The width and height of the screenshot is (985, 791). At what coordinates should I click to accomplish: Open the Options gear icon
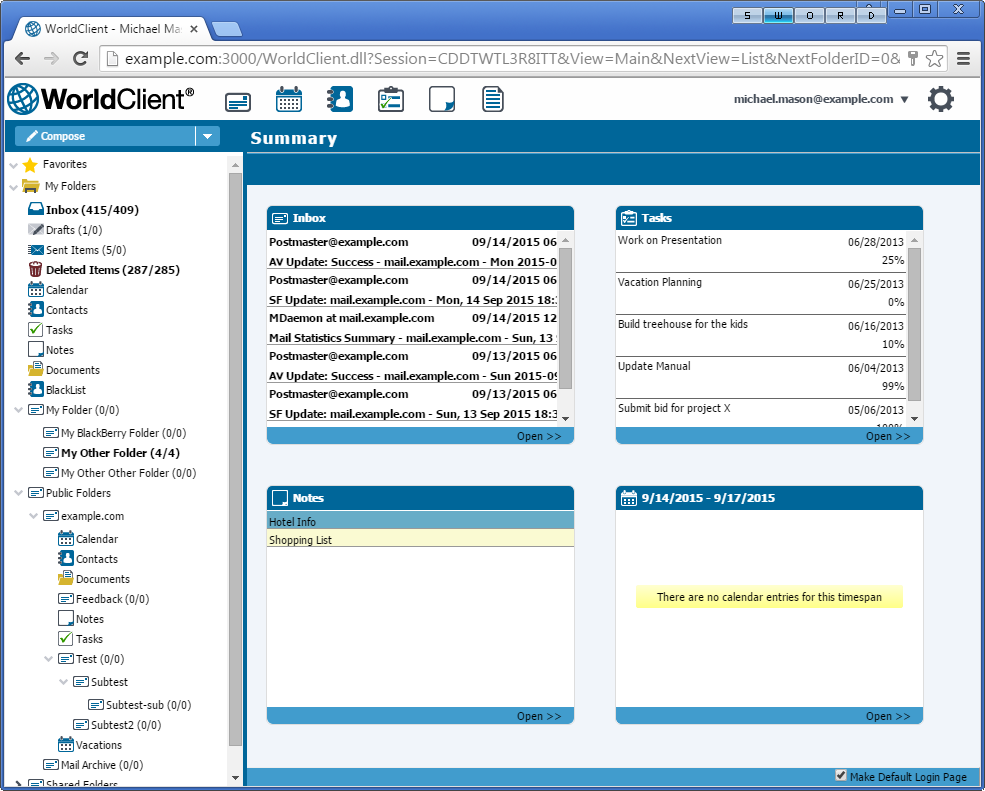[x=941, y=100]
